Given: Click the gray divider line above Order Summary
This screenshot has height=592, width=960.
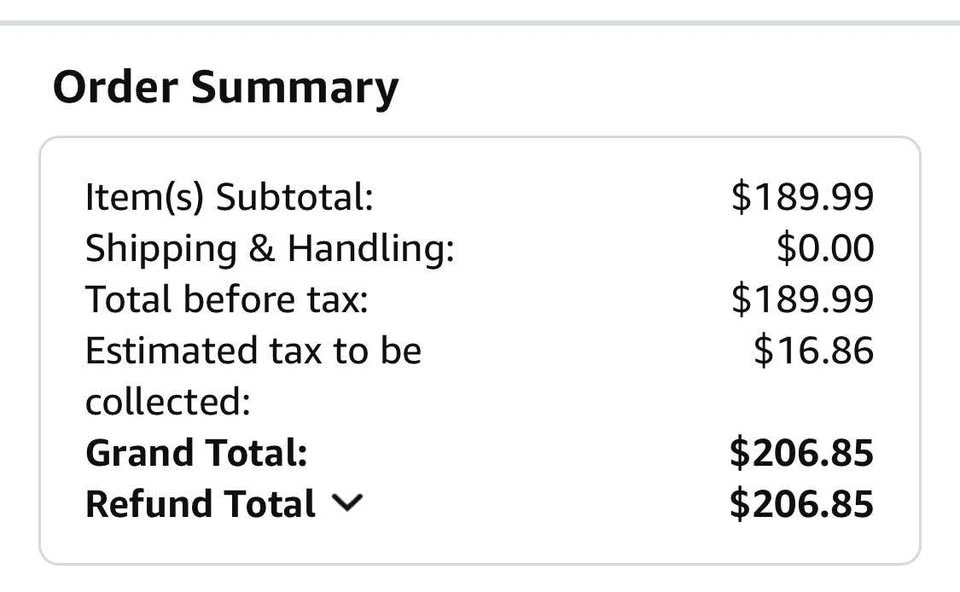Looking at the screenshot, I should (480, 22).
